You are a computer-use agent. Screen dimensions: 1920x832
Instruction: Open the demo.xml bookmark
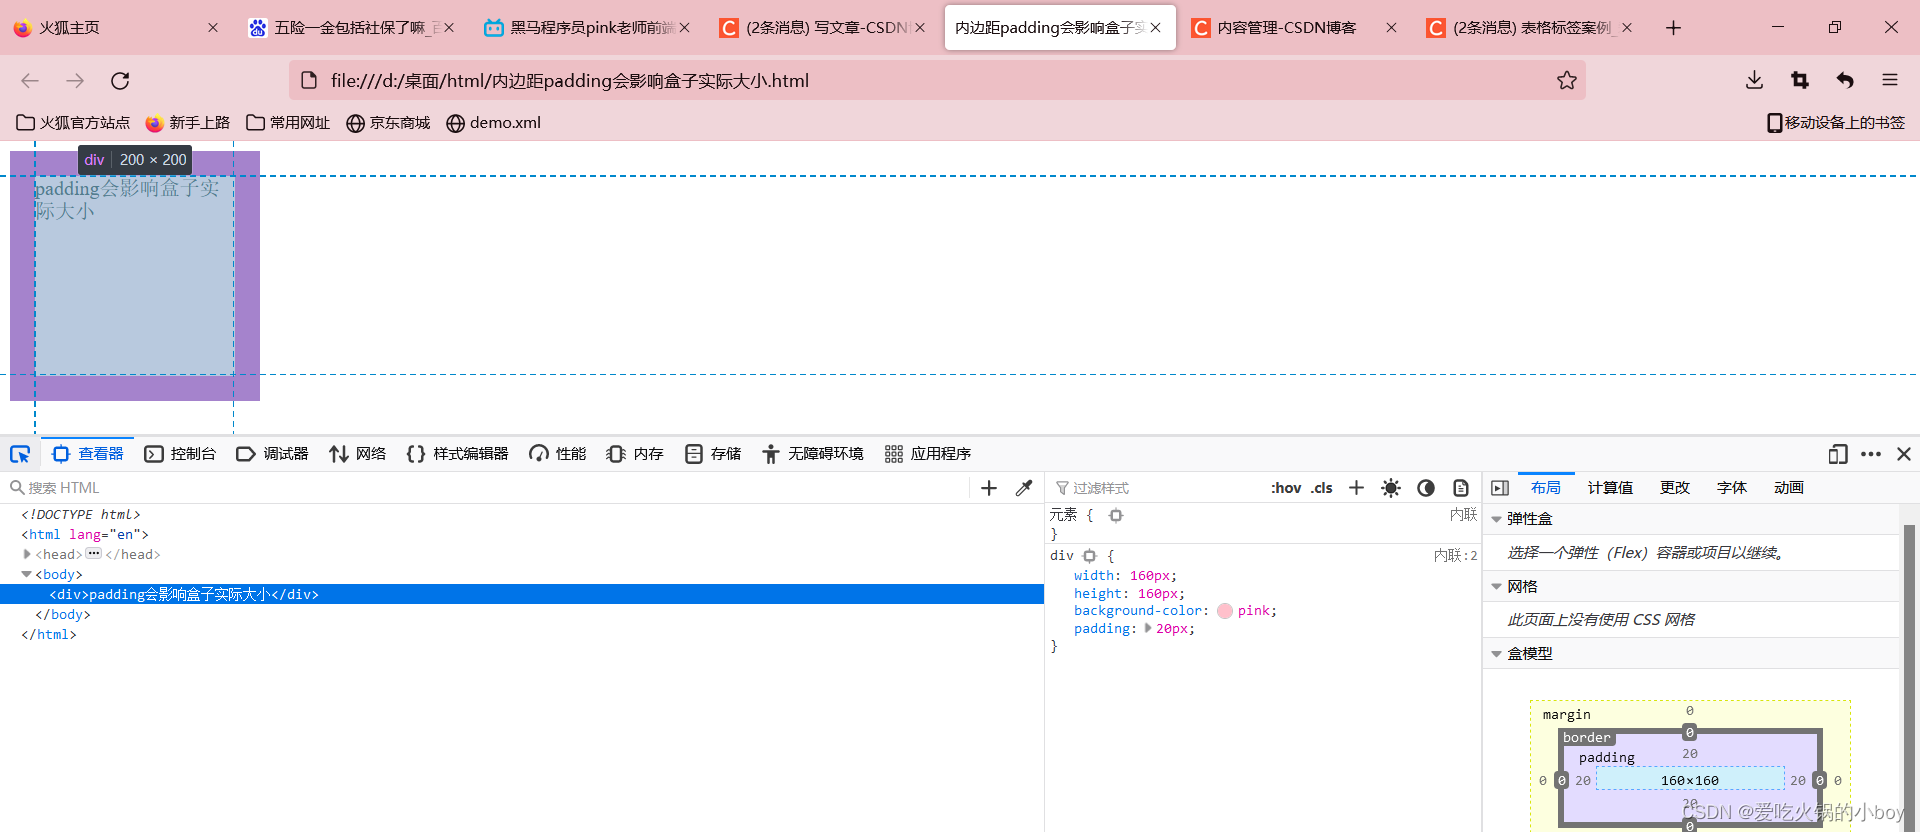tap(493, 123)
